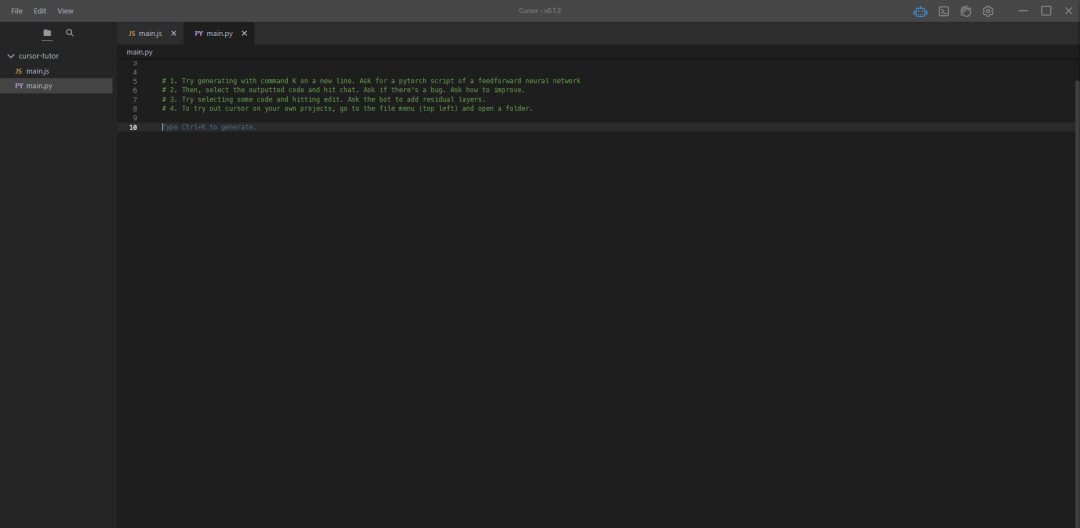Click the main.py breadcrumb label
1080x528 pixels.
coord(140,52)
